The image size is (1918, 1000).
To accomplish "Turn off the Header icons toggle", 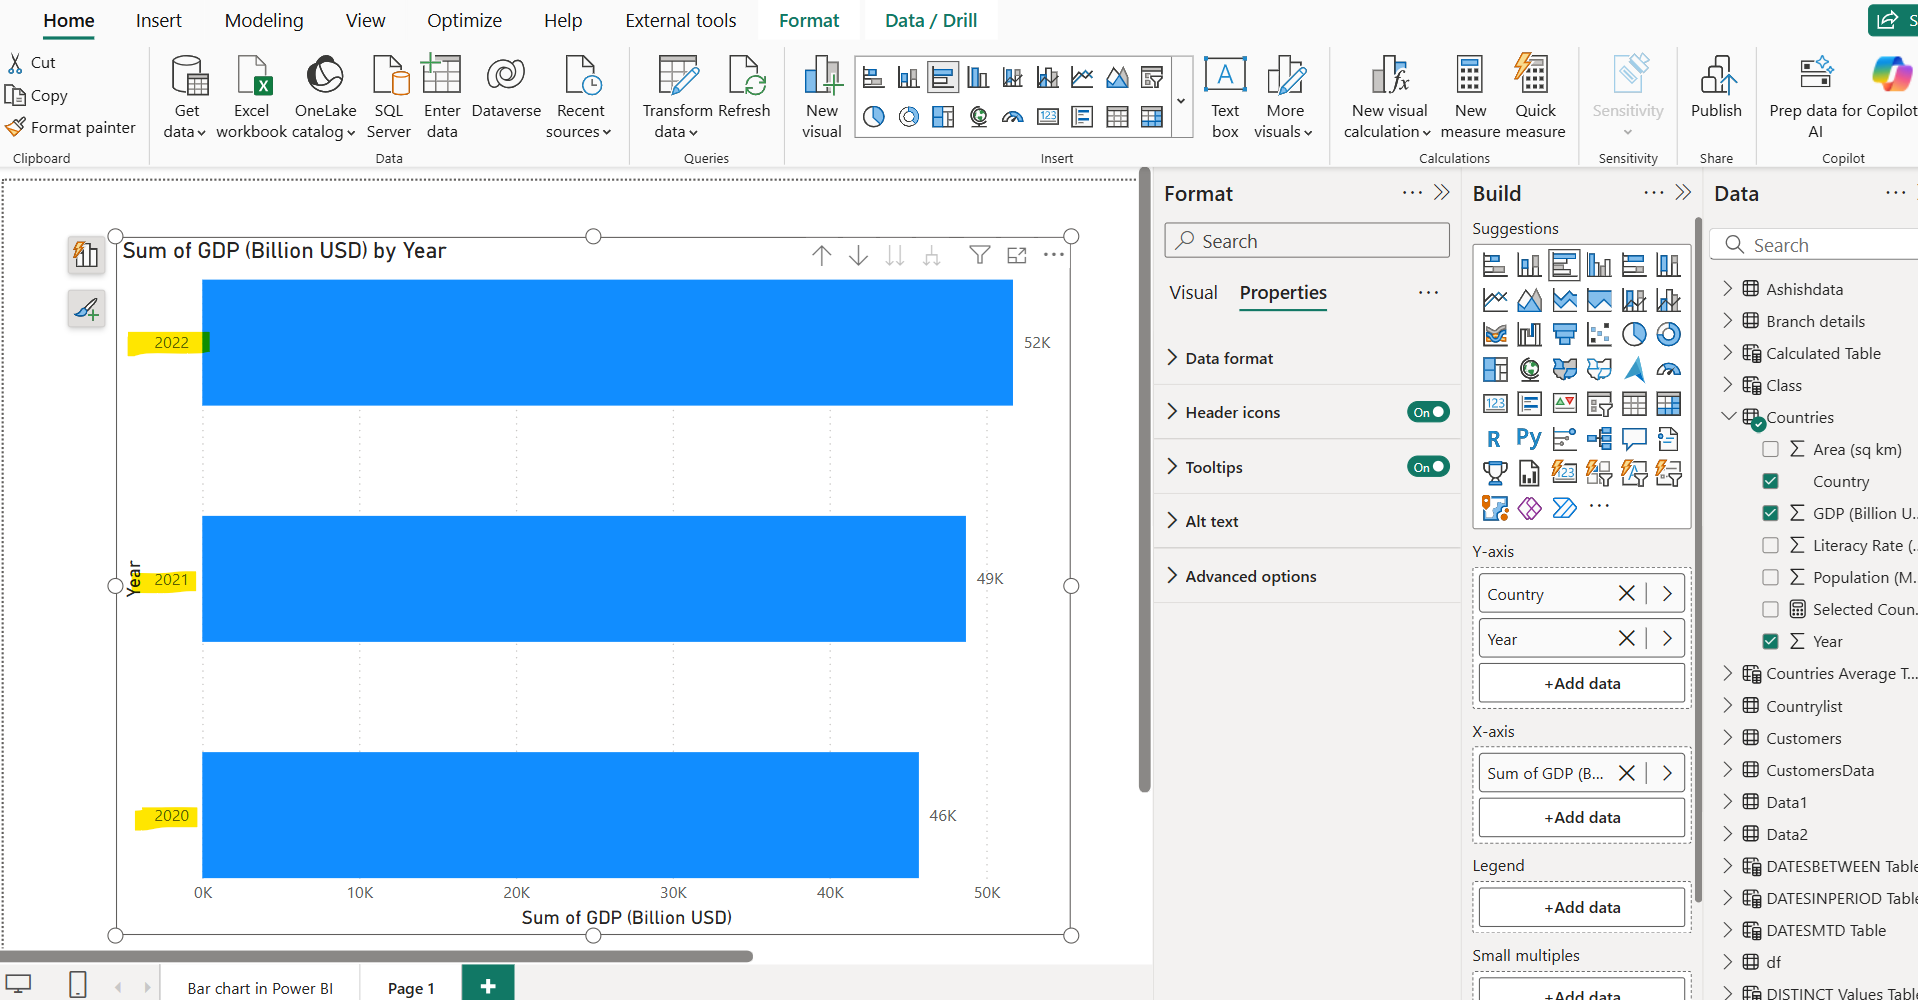I will tap(1428, 412).
